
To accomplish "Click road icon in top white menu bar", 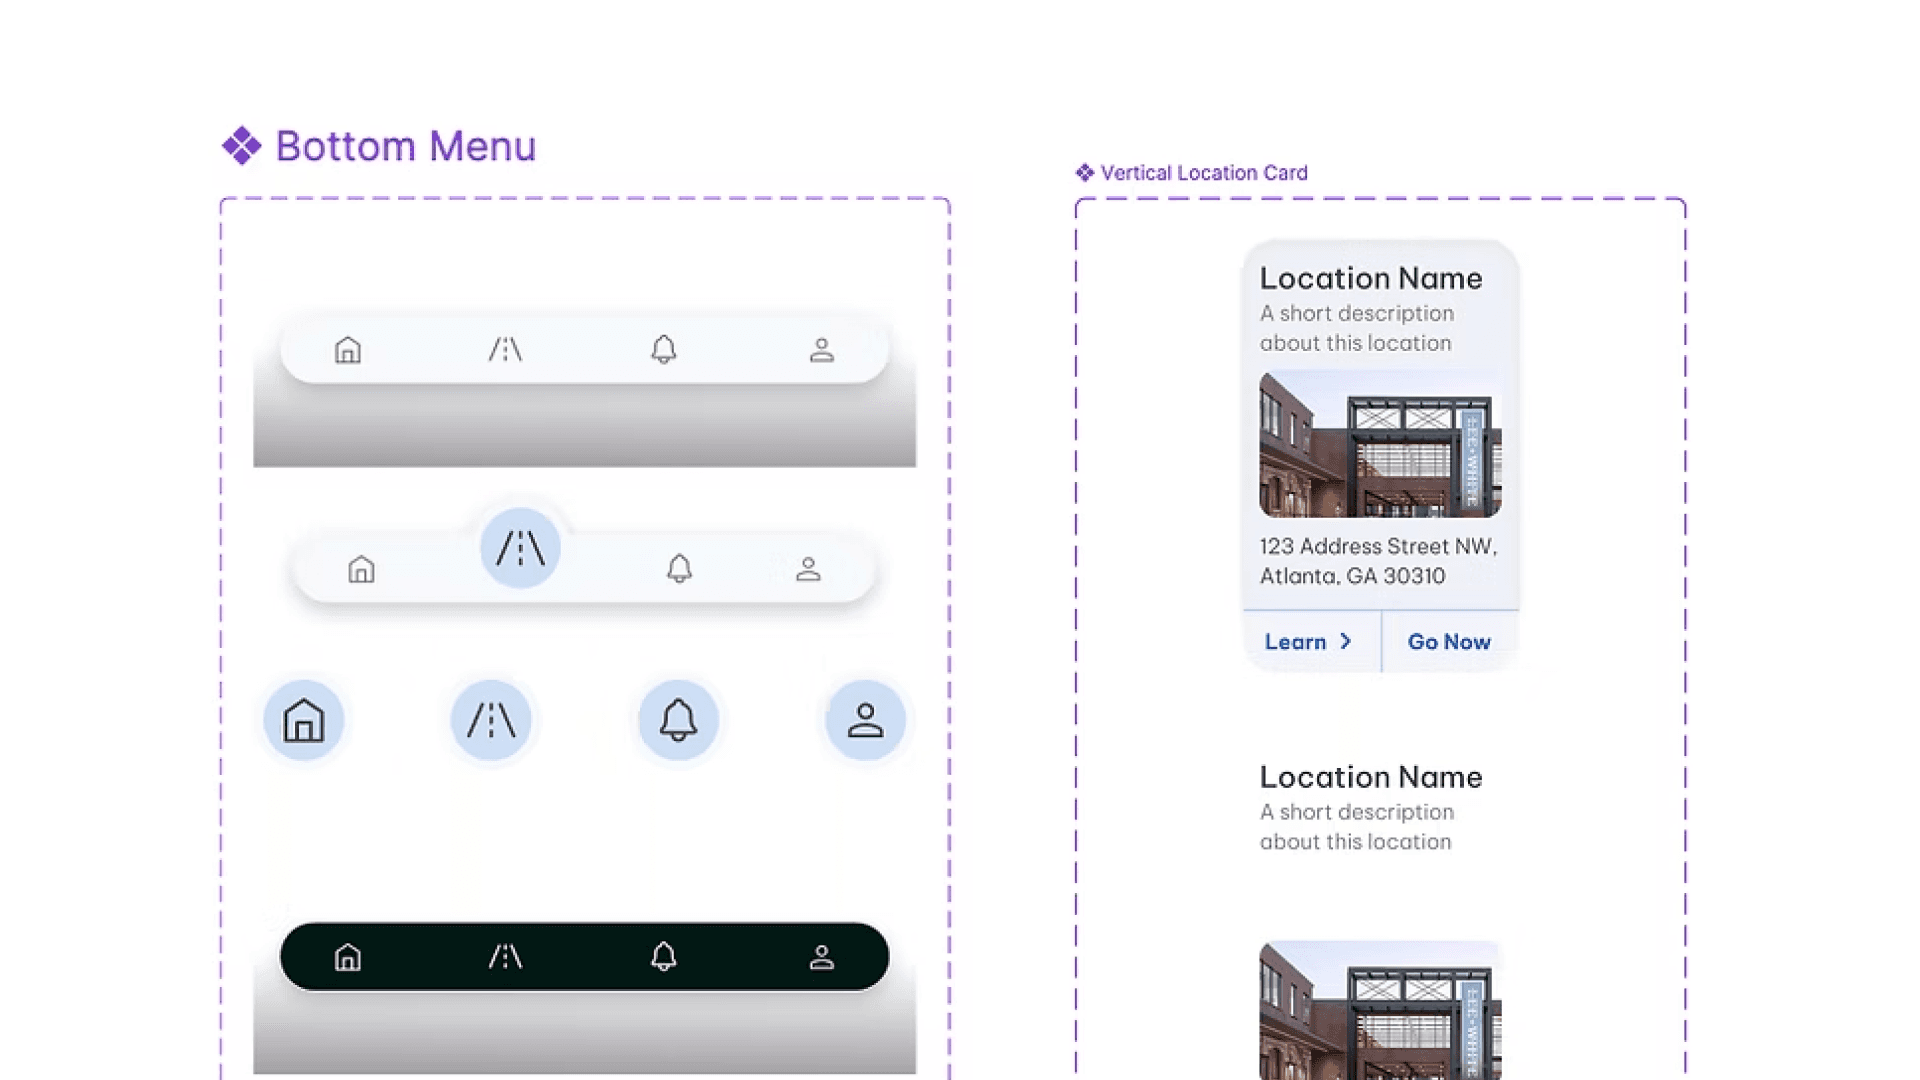I will [505, 350].
